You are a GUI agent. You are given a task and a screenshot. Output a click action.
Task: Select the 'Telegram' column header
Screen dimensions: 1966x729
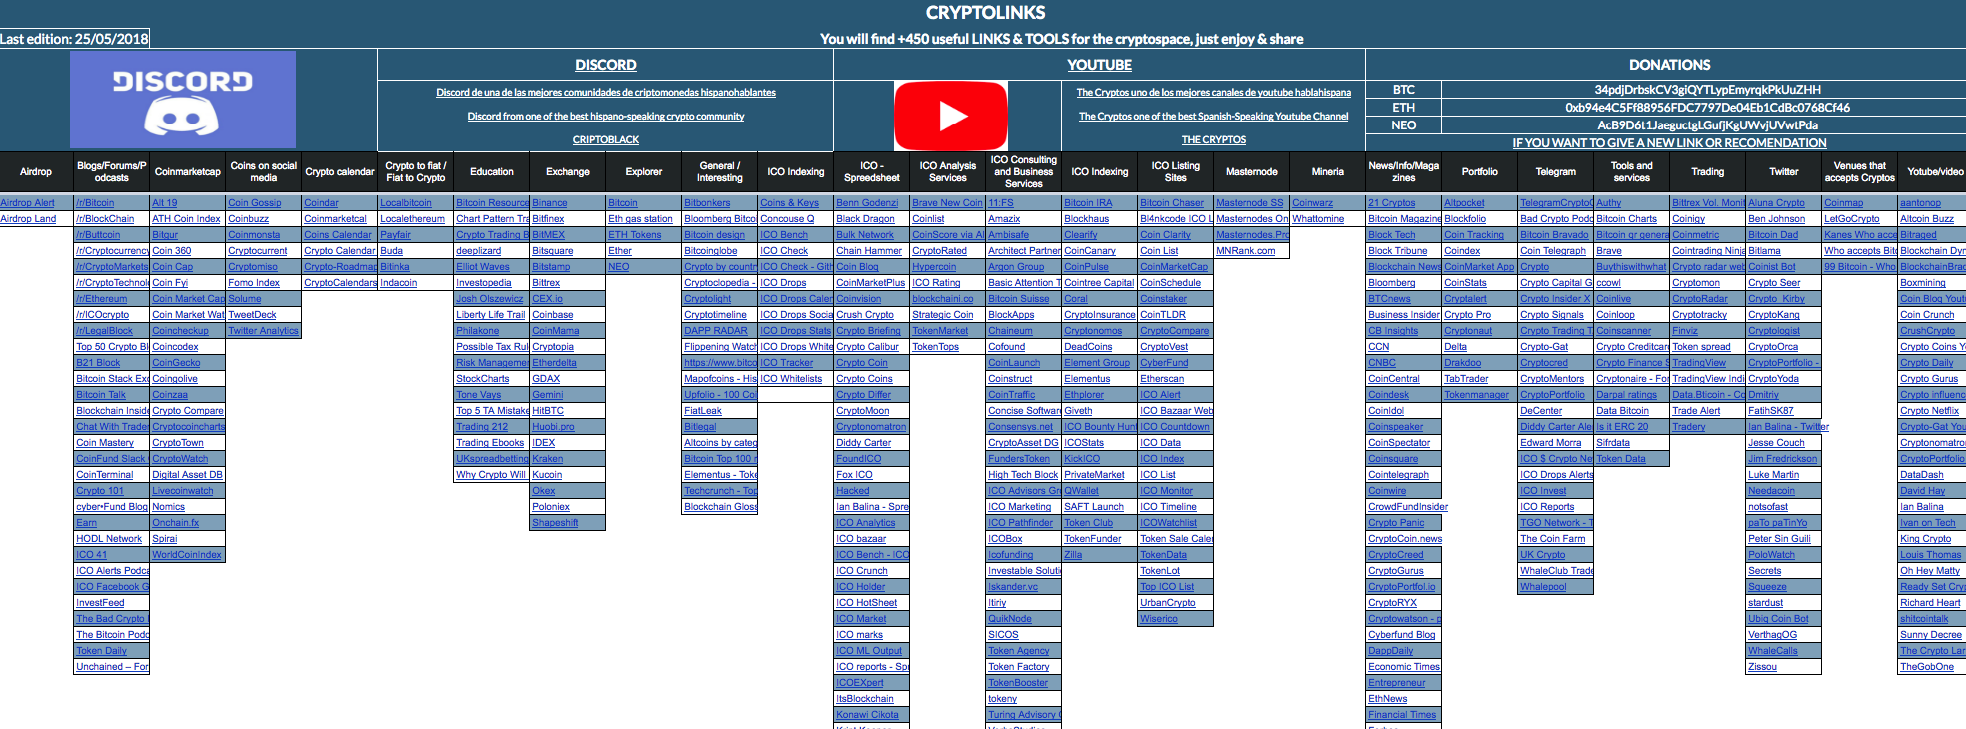click(x=1556, y=172)
